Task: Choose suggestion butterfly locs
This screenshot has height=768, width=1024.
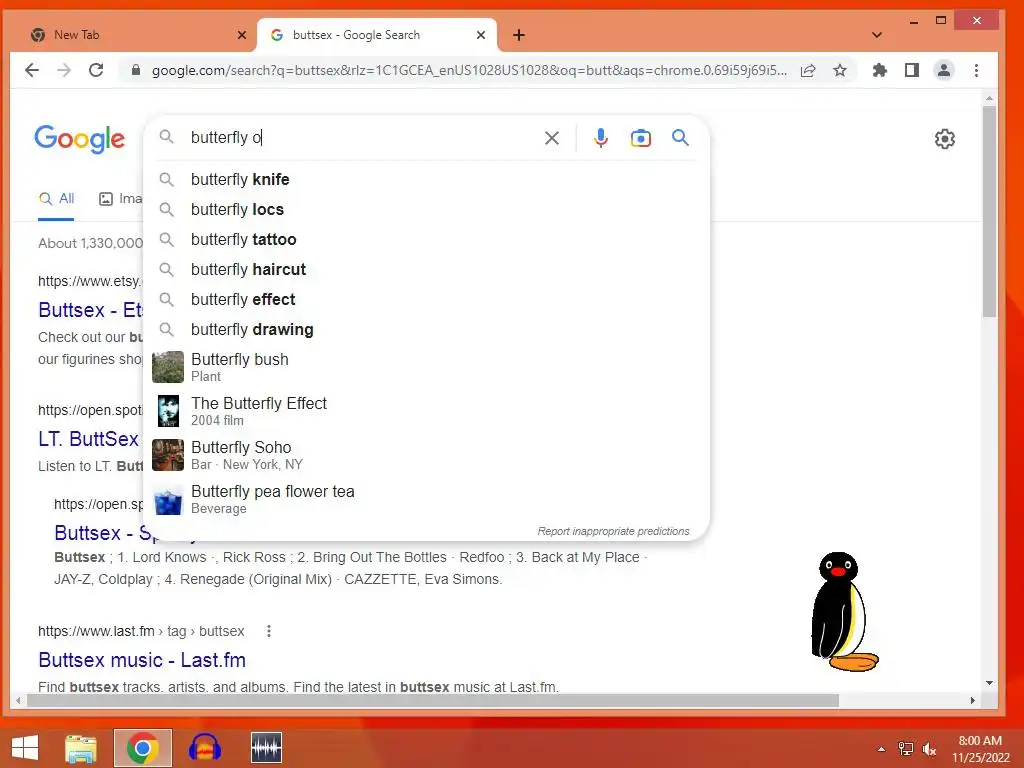Action: (426, 210)
